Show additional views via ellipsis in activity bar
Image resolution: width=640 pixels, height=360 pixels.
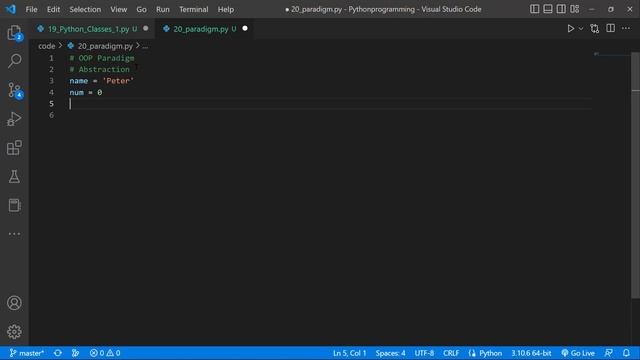pos(14,234)
